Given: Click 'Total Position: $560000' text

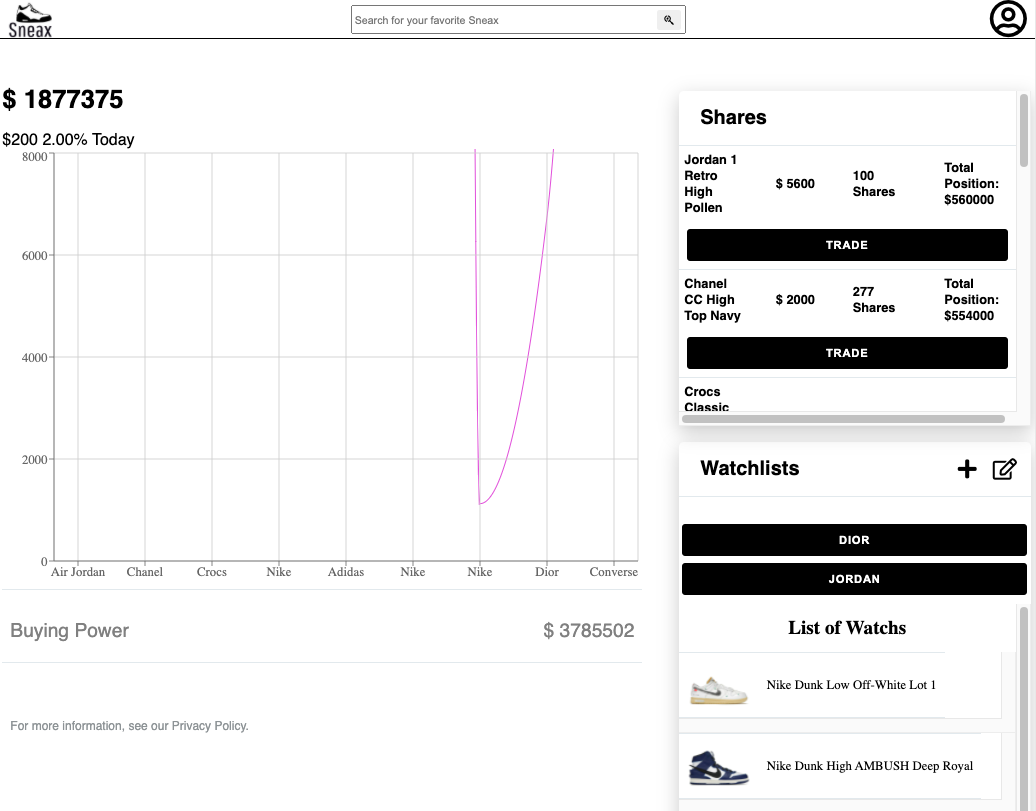Looking at the screenshot, I should [x=971, y=184].
